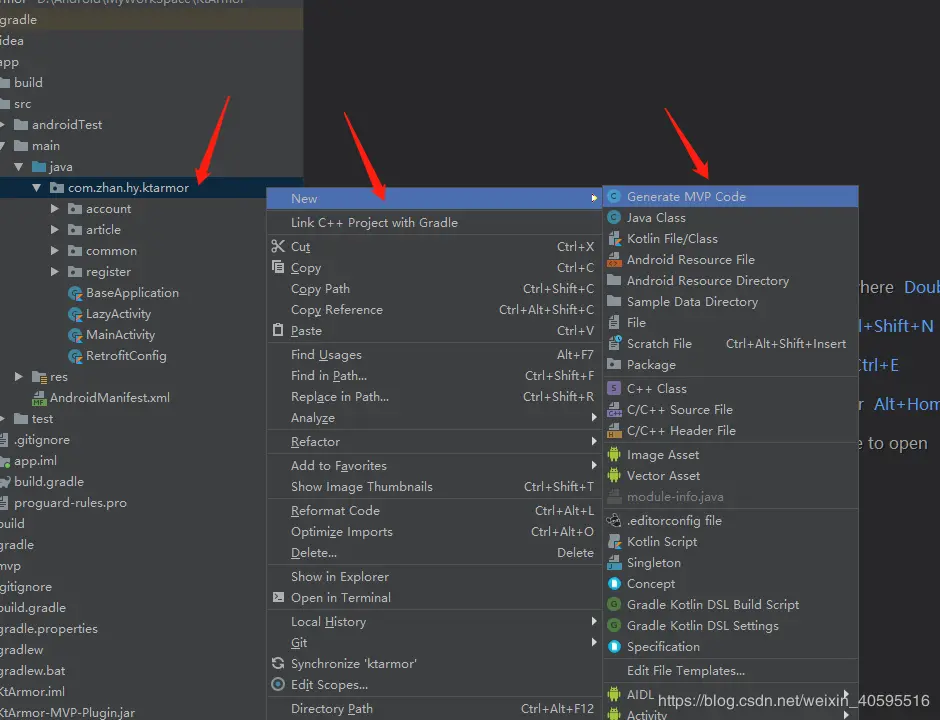The height and width of the screenshot is (720, 940).
Task: Click the Edit Scopes circle icon
Action: click(278, 684)
